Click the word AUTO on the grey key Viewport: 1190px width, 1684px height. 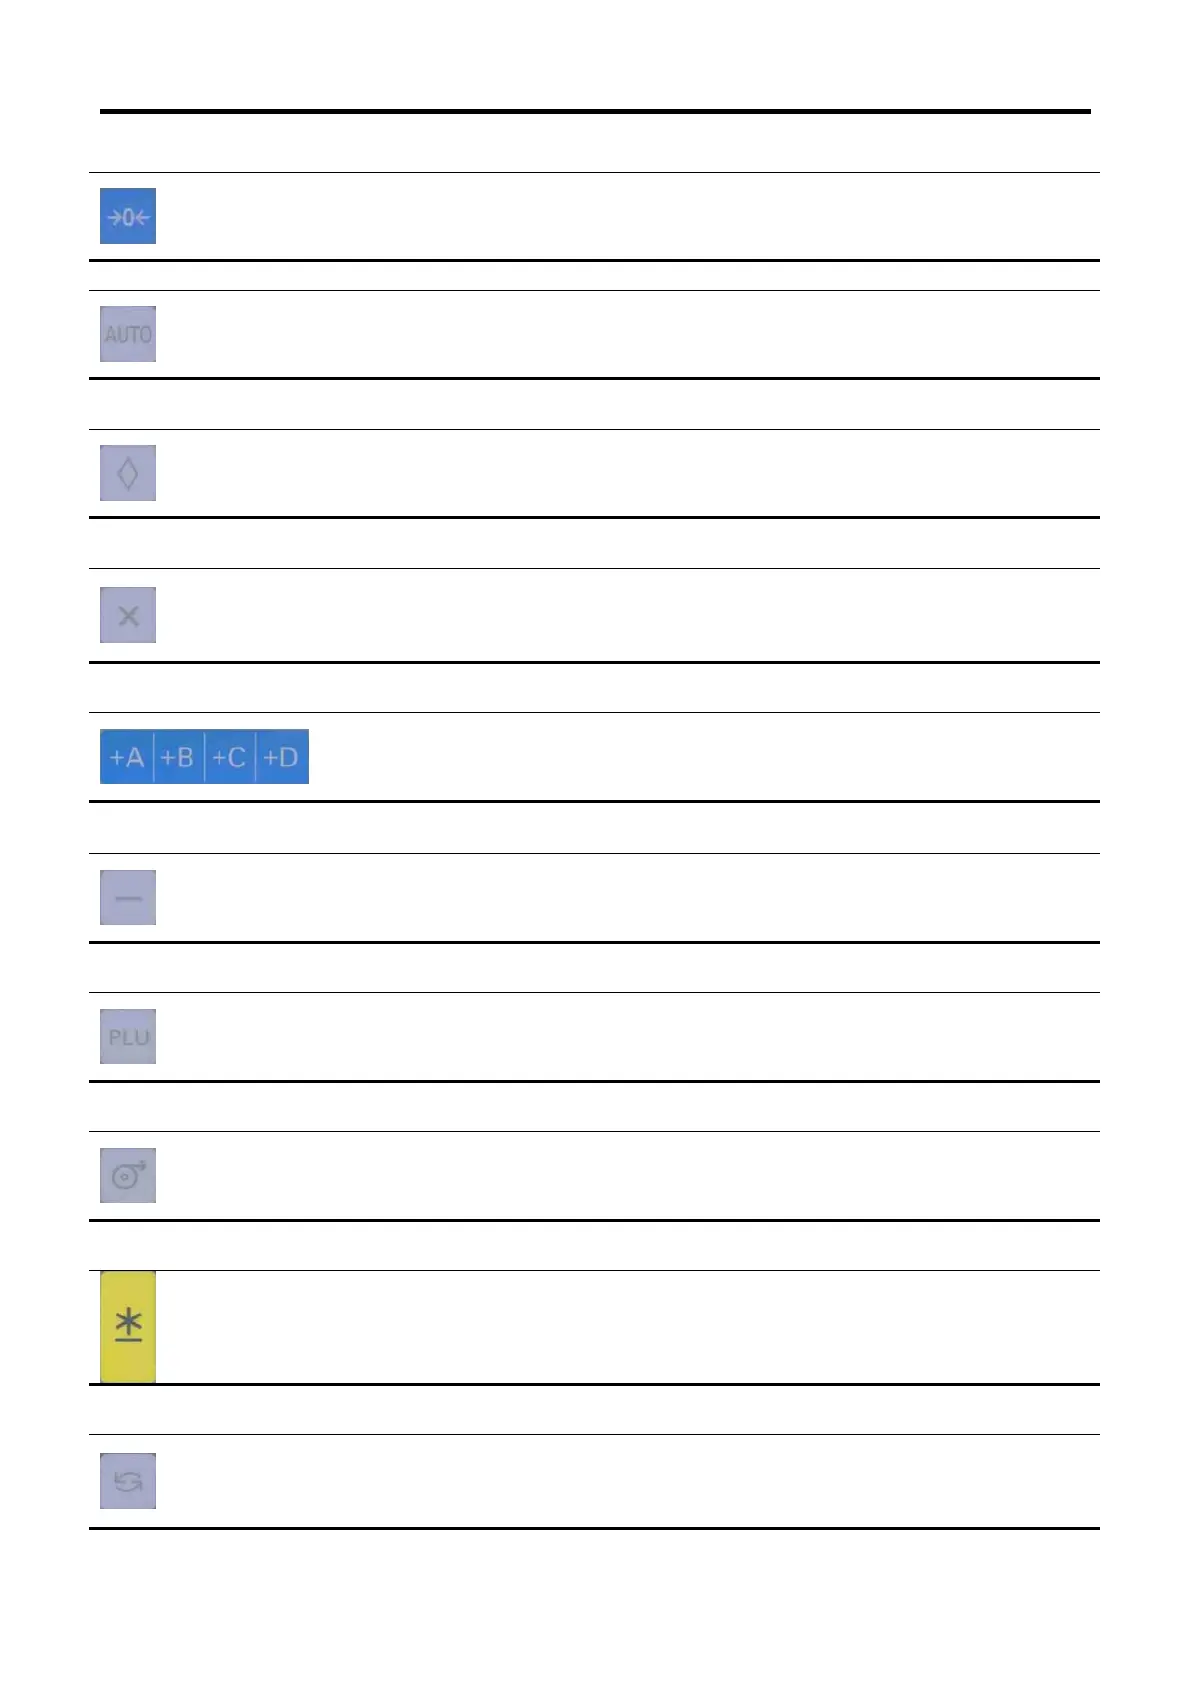128,334
